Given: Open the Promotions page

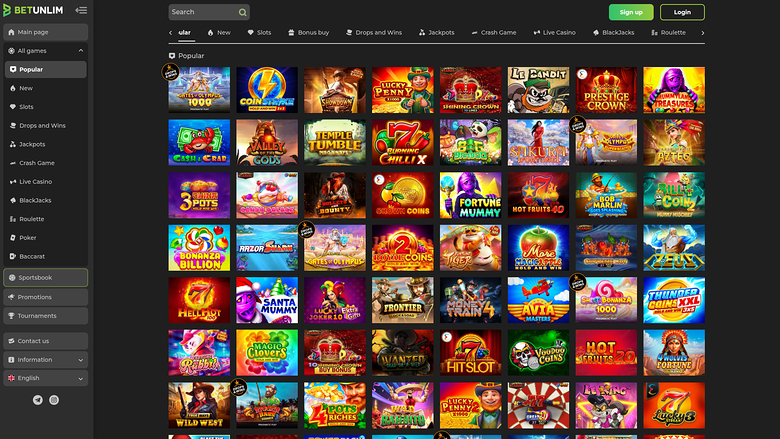Looking at the screenshot, I should 46,297.
